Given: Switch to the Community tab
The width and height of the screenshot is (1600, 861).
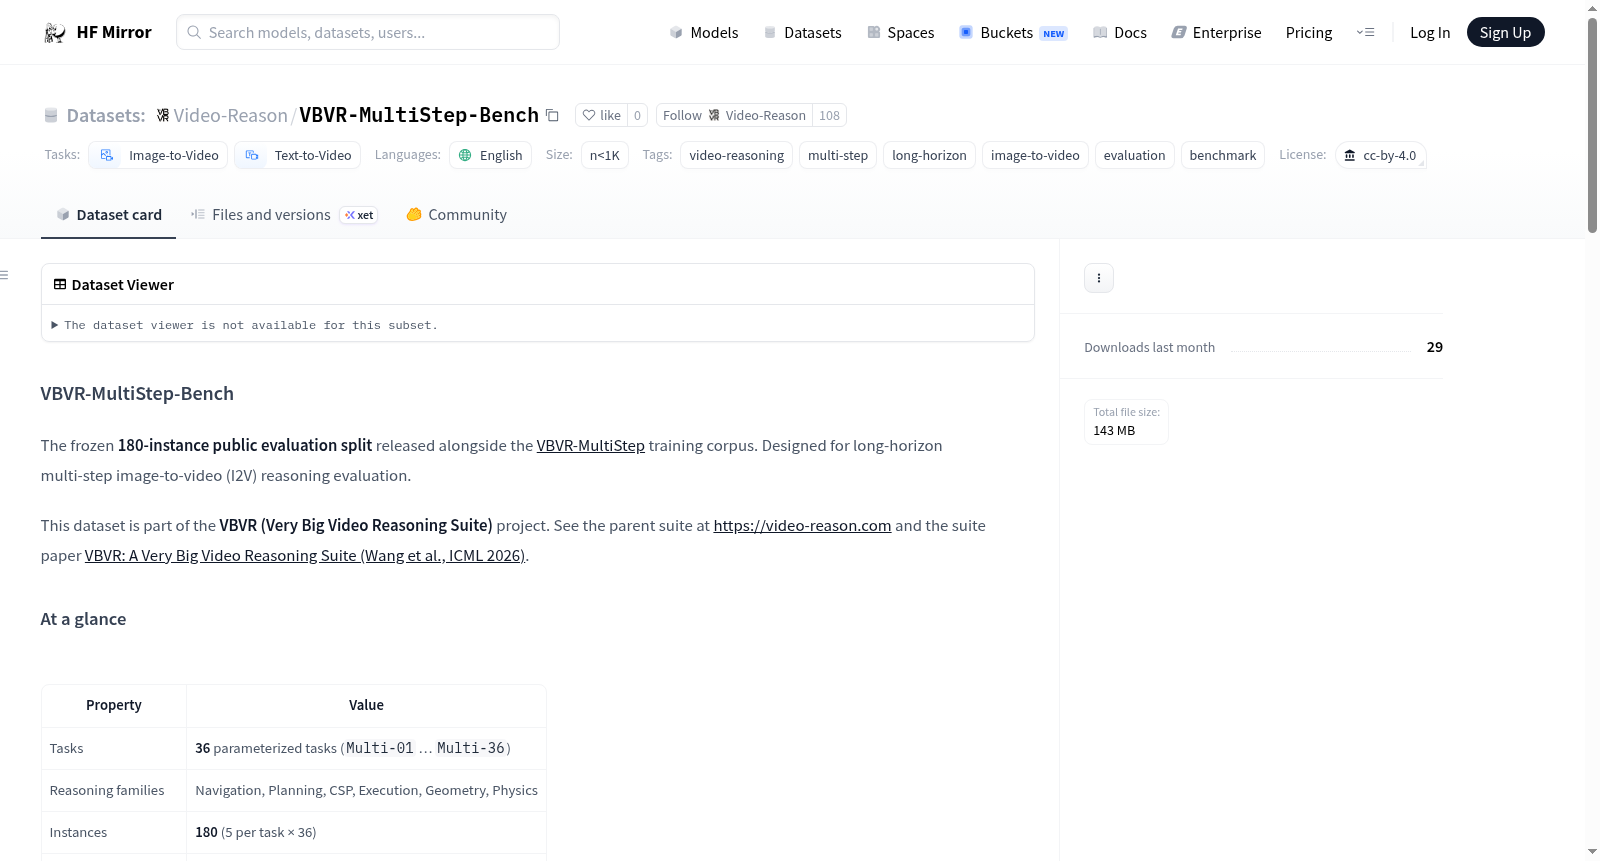Looking at the screenshot, I should click(x=456, y=215).
